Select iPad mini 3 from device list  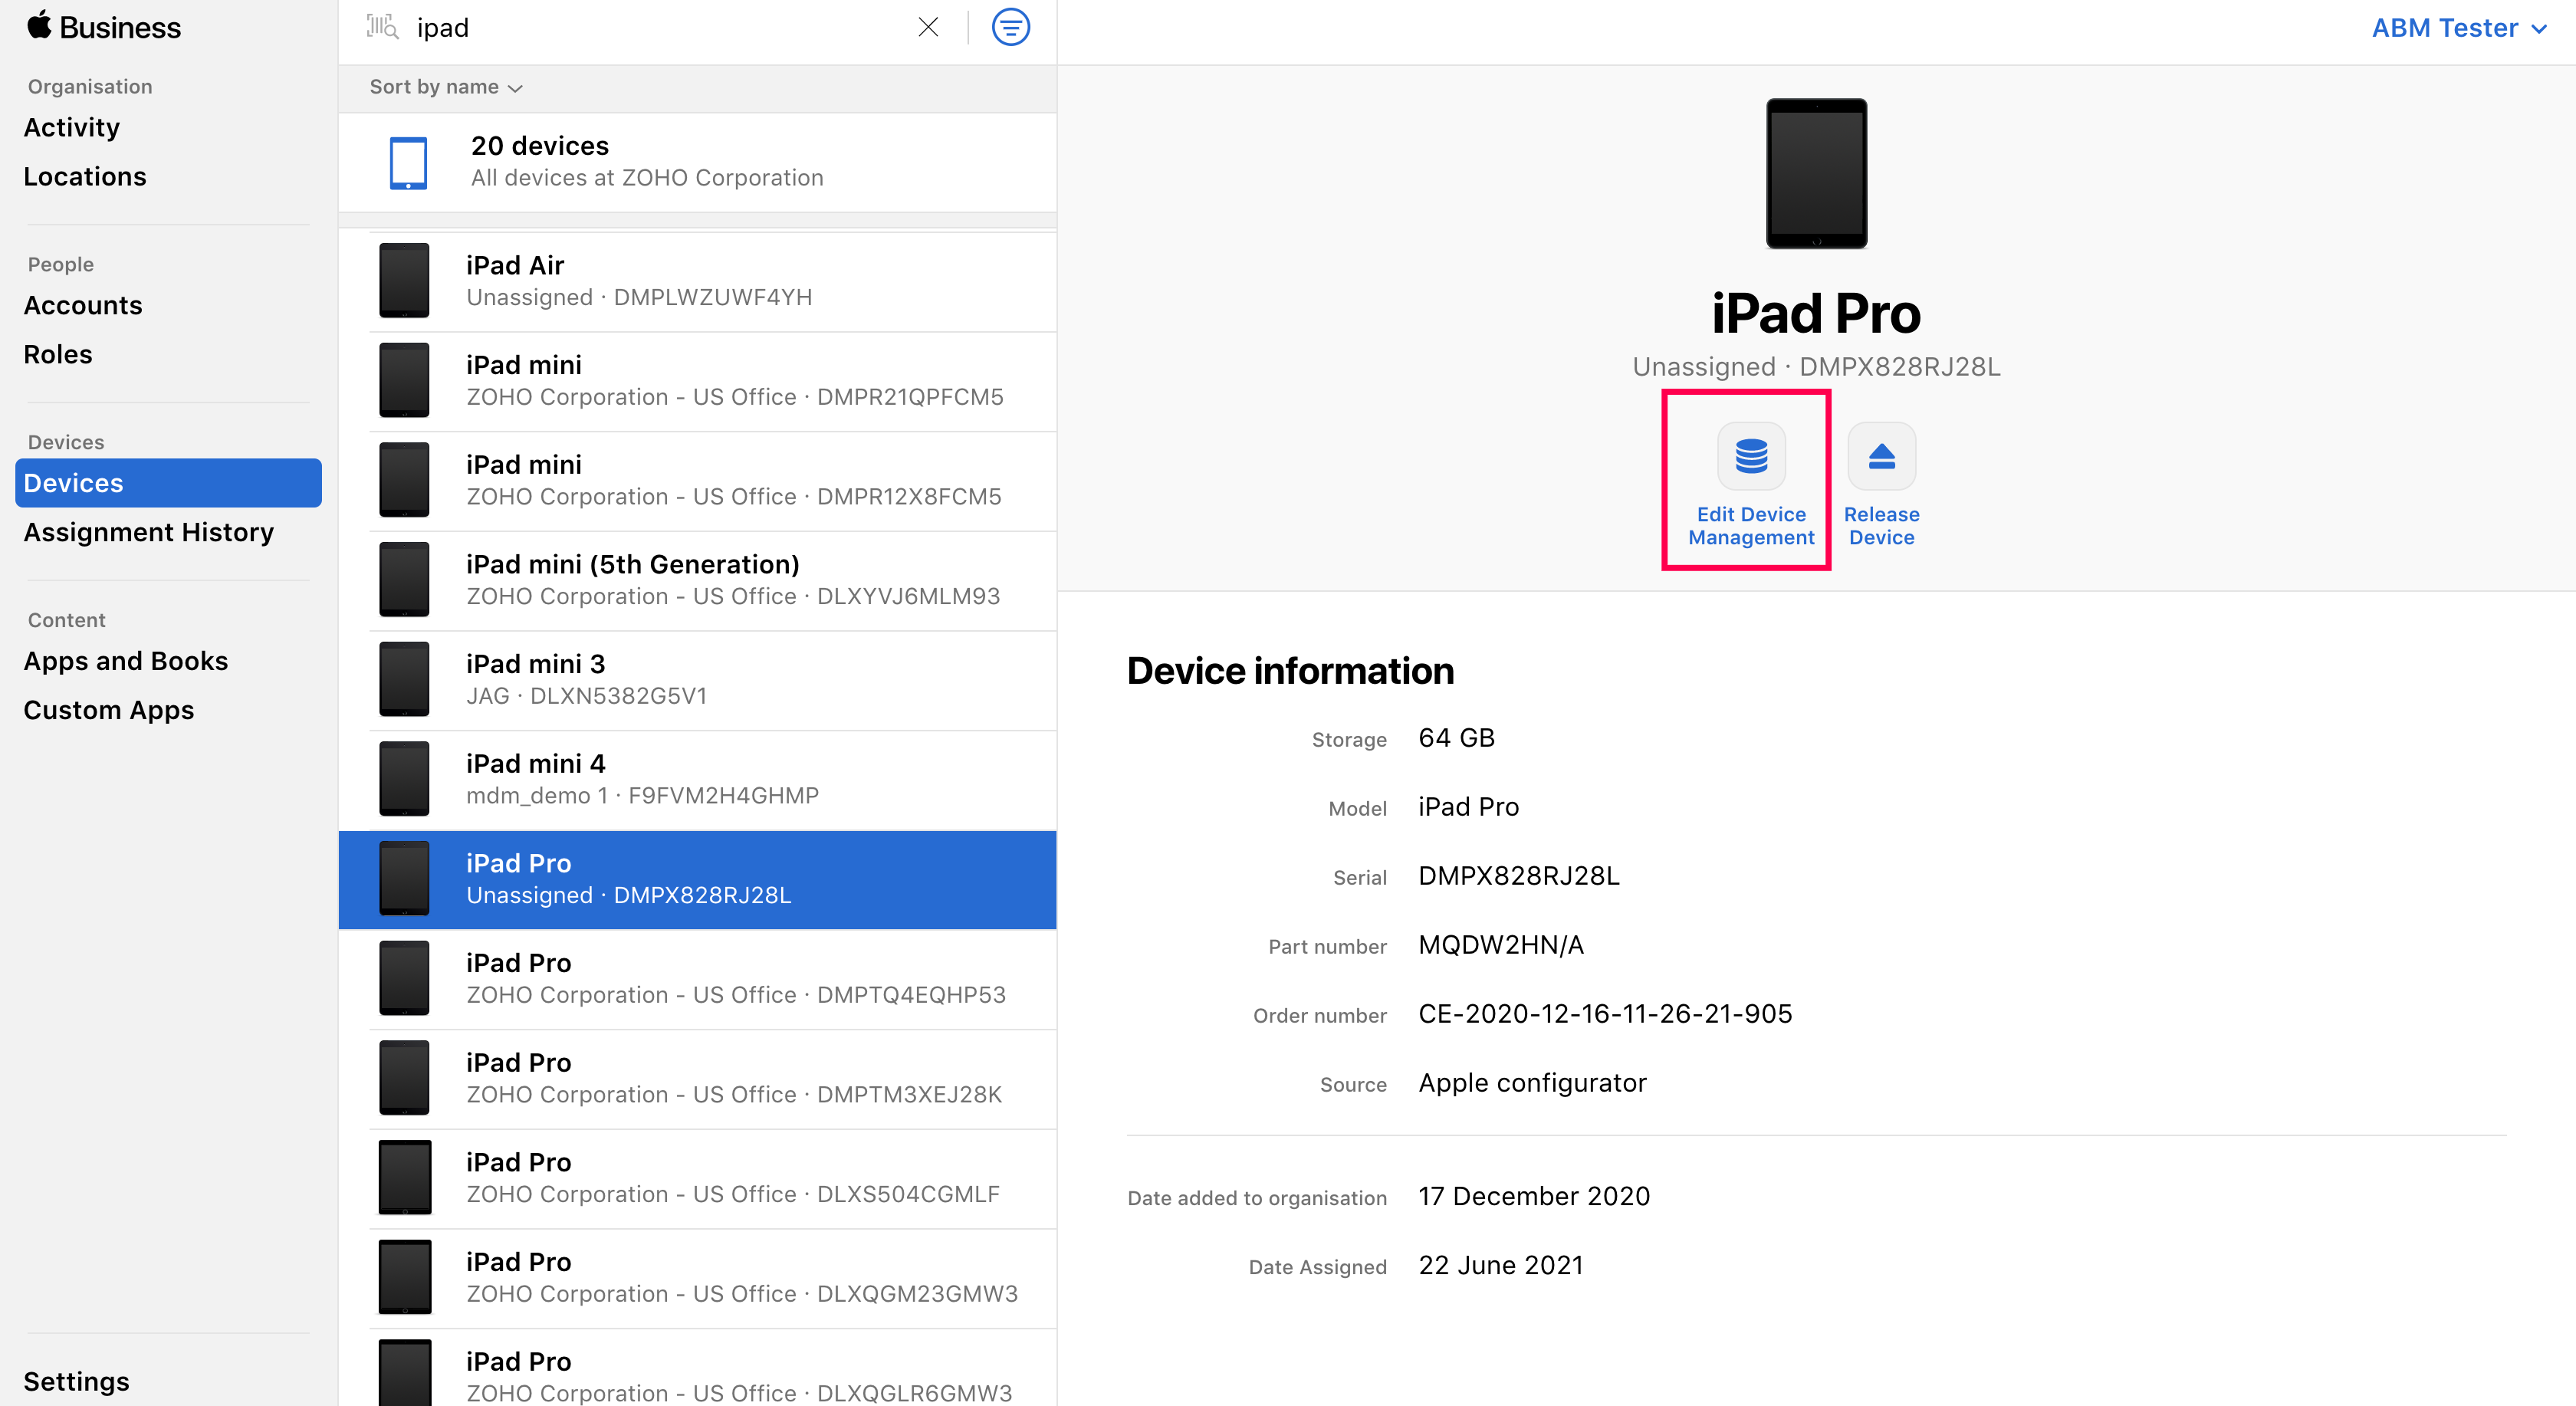coord(699,678)
